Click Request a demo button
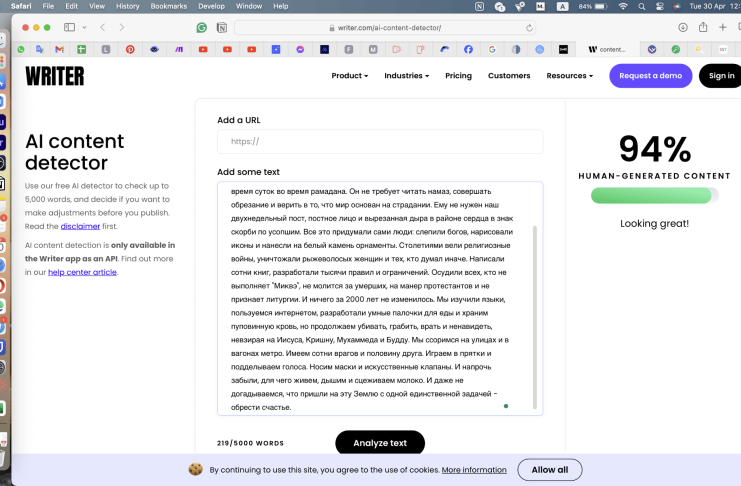Image resolution: width=741 pixels, height=486 pixels. [650, 76]
